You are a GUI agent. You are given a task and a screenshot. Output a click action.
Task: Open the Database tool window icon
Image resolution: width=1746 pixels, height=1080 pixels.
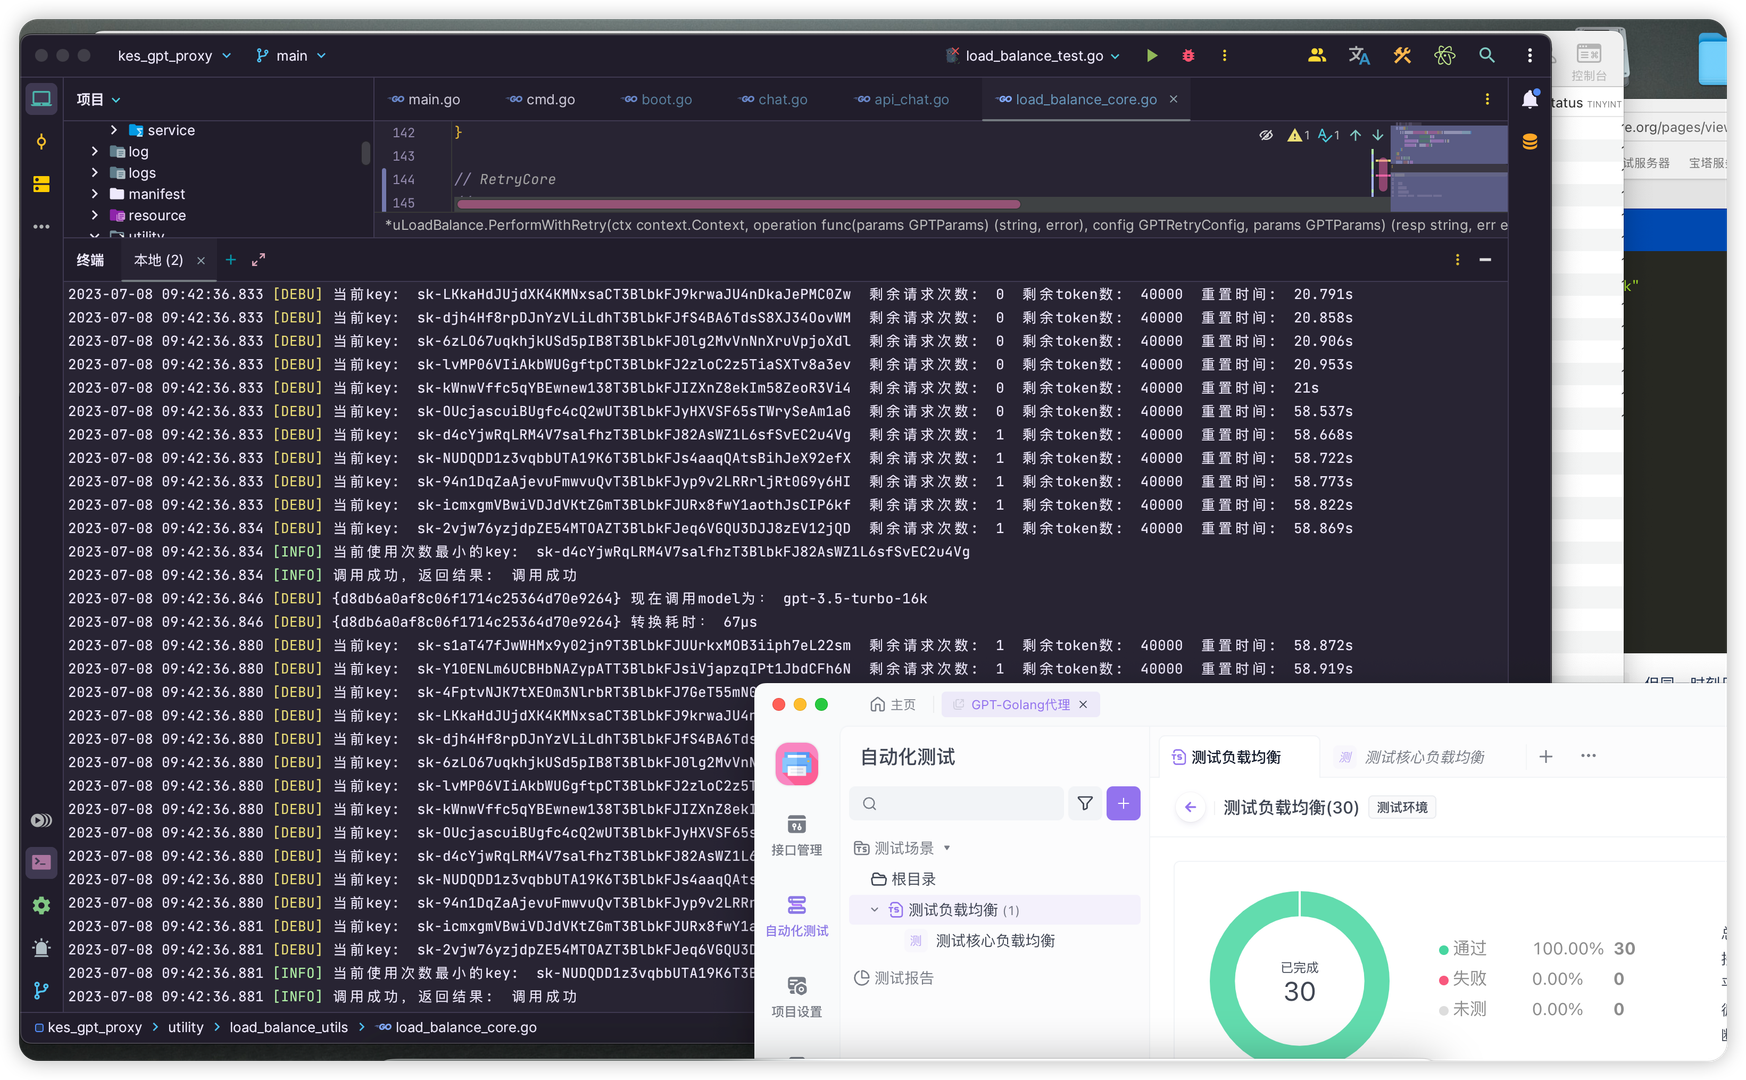click(x=1530, y=142)
